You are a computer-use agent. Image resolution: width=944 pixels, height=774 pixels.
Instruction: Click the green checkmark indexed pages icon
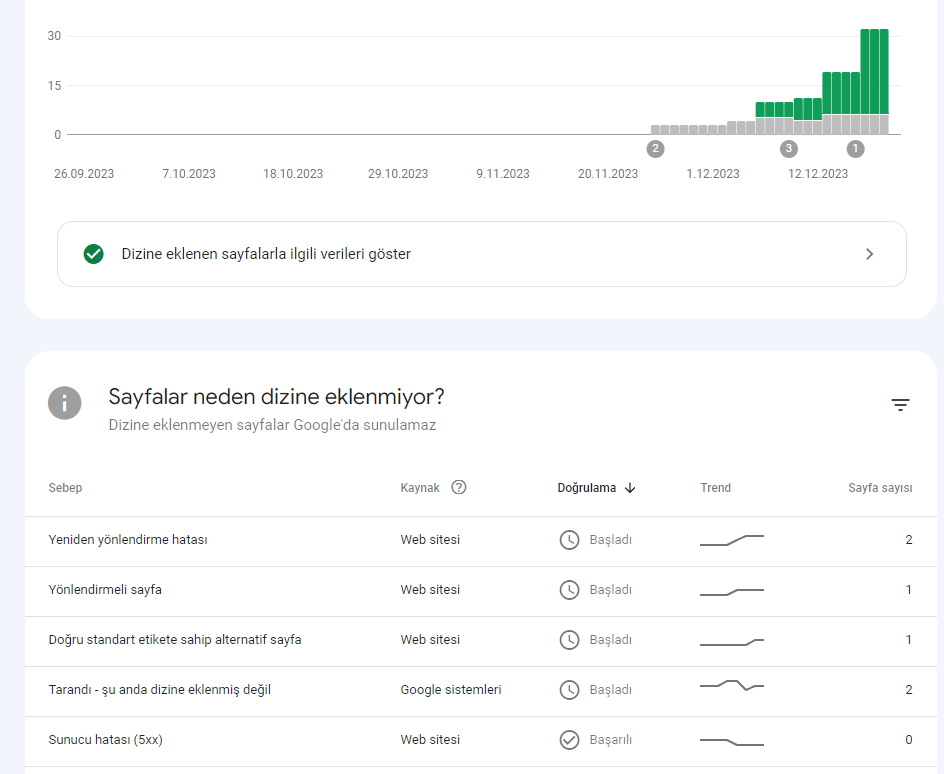93,254
